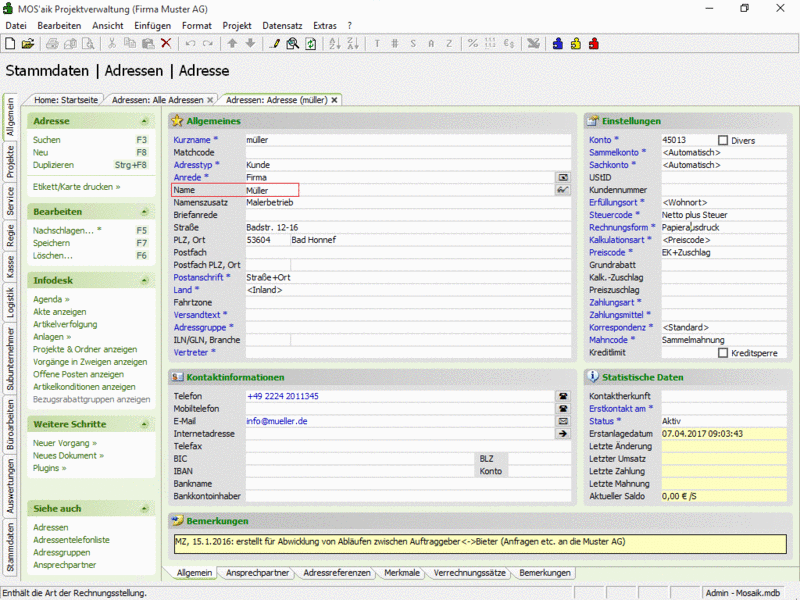Click the Straße field with Badstr. 12-16
Viewport: 800px width, 600px height.
[408, 228]
